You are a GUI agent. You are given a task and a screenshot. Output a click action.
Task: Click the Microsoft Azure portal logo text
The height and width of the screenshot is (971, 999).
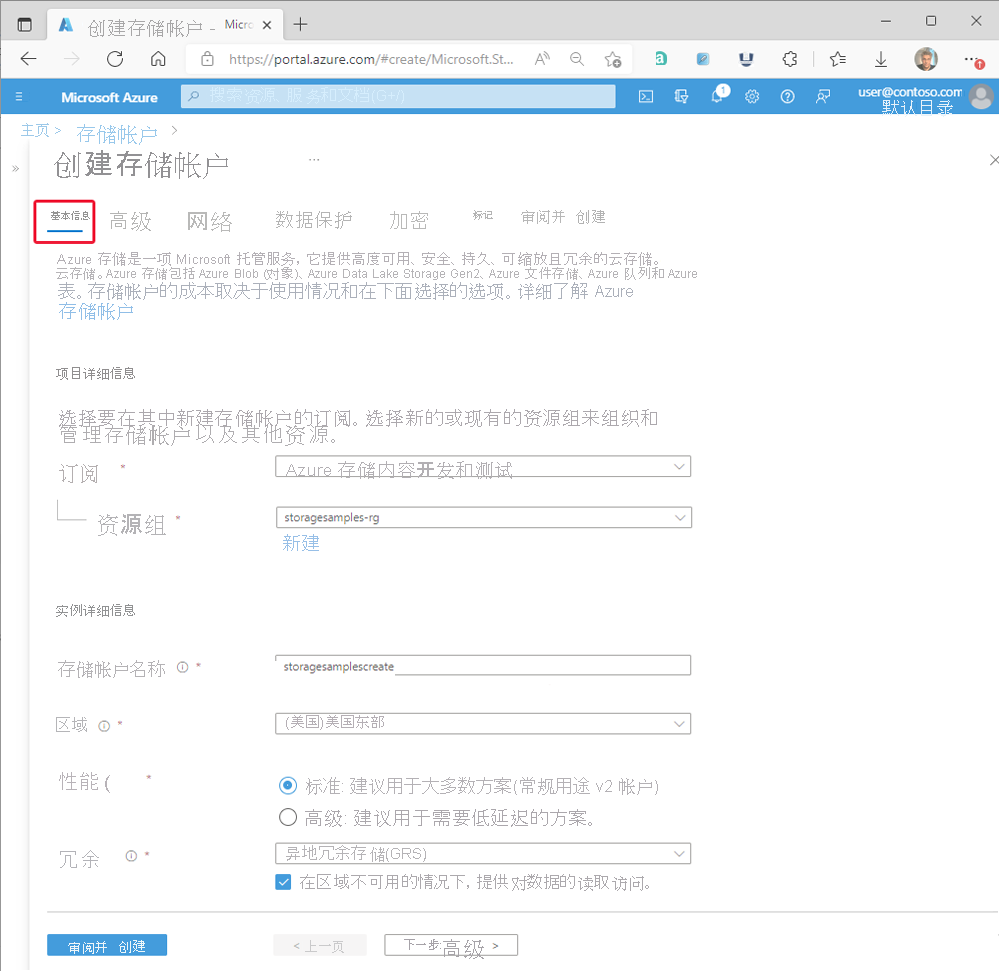coord(110,97)
